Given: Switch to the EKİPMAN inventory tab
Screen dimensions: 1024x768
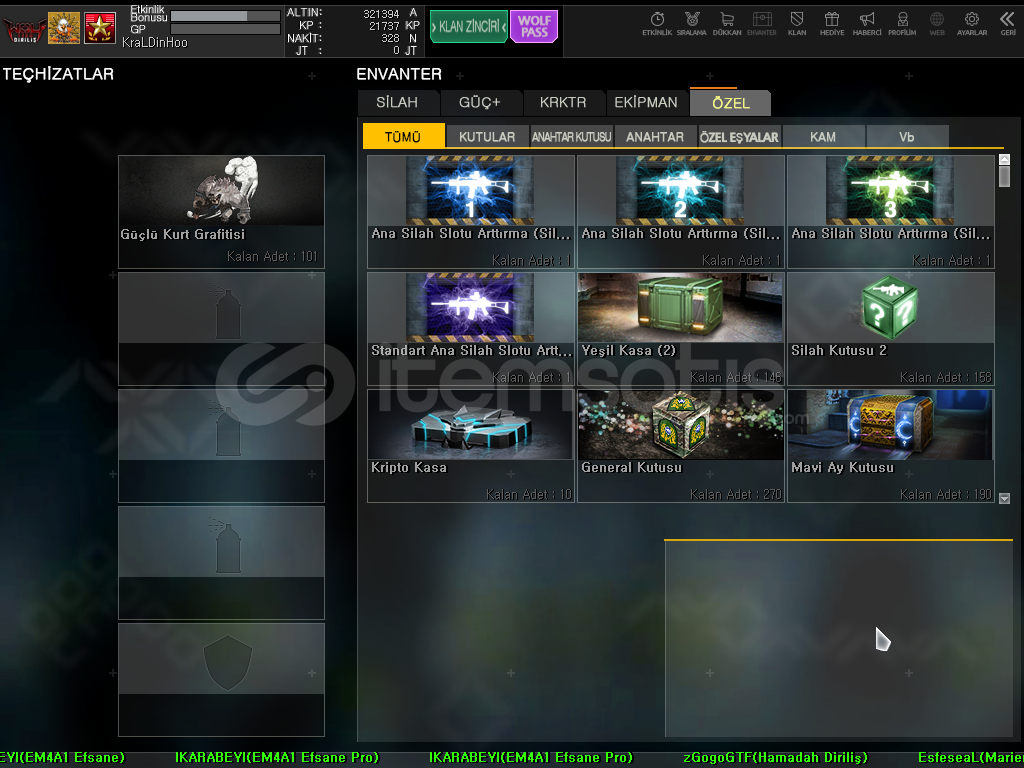Looking at the screenshot, I should point(646,103).
